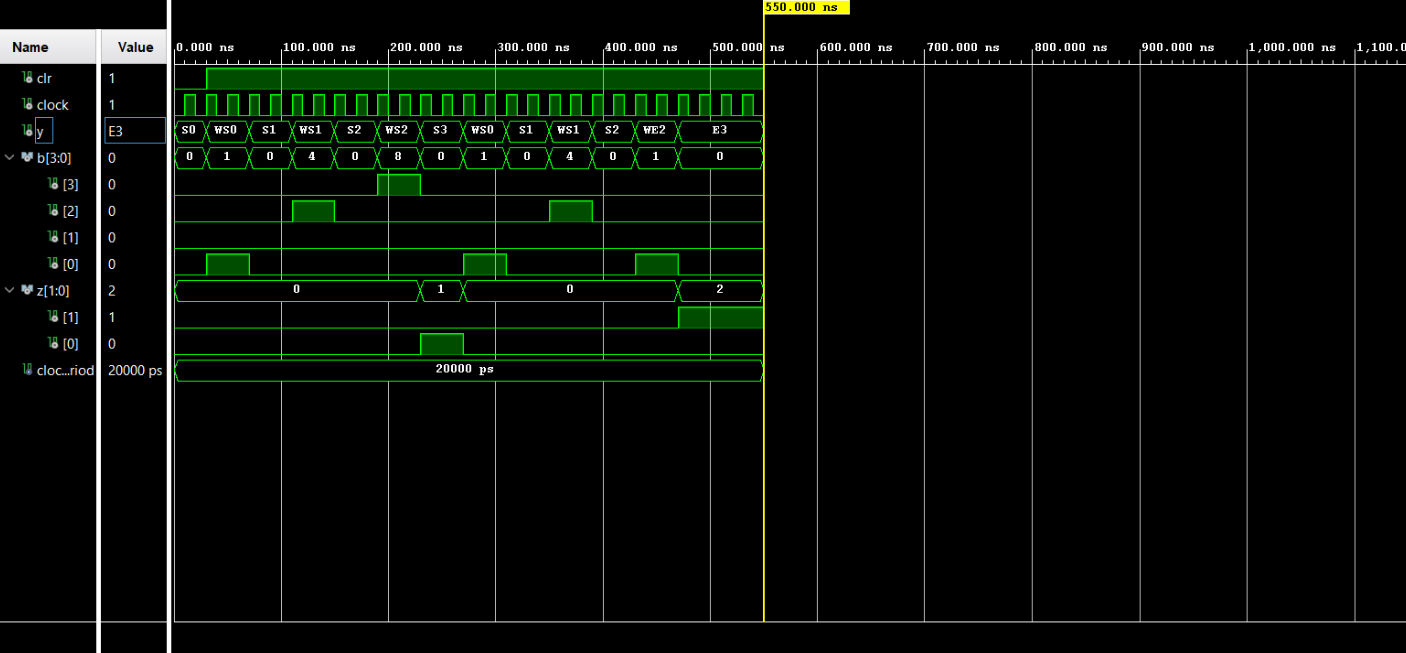The image size is (1406, 653).
Task: Click the icon for bit [2] of b
Action: tap(54, 211)
